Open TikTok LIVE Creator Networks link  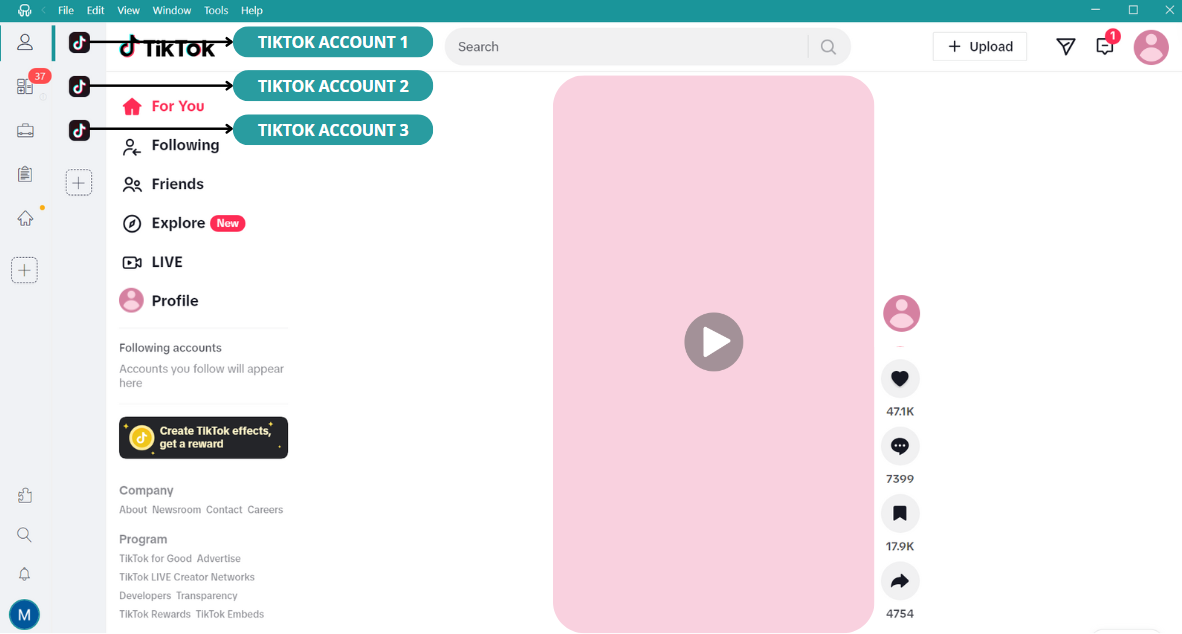(x=187, y=577)
